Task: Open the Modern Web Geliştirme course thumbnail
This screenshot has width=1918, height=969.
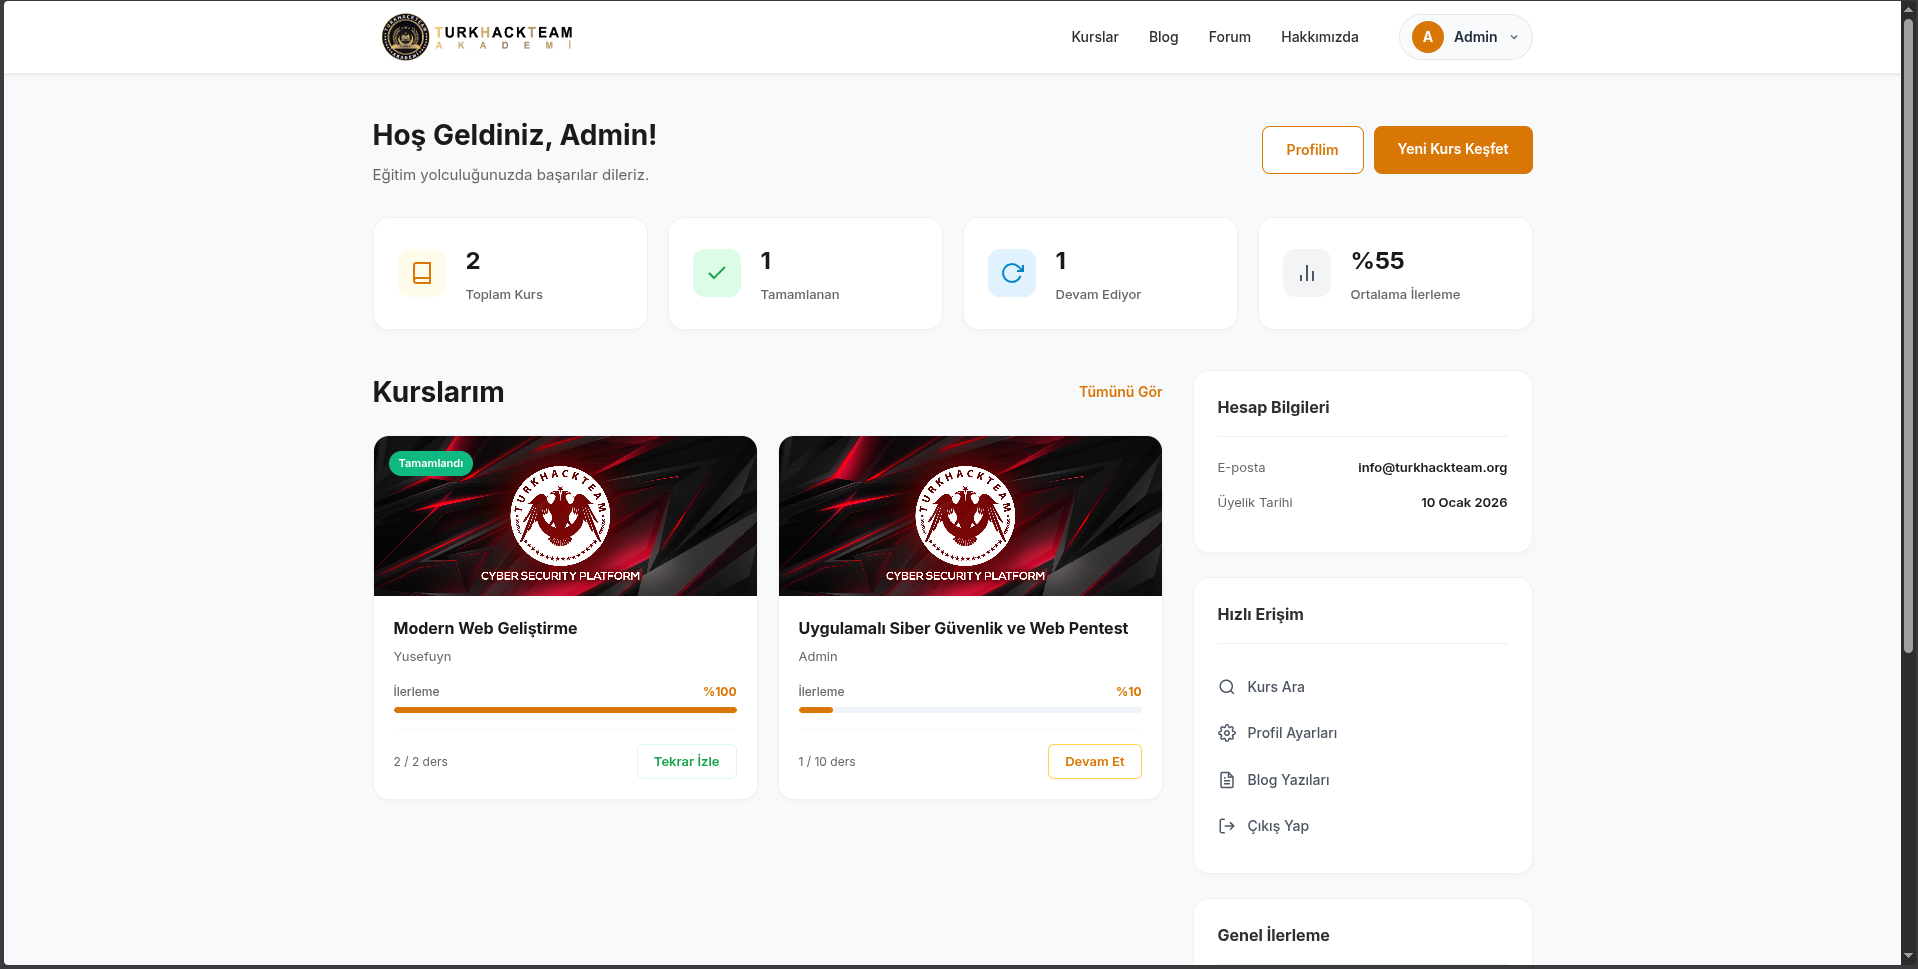Action: pyautogui.click(x=565, y=516)
